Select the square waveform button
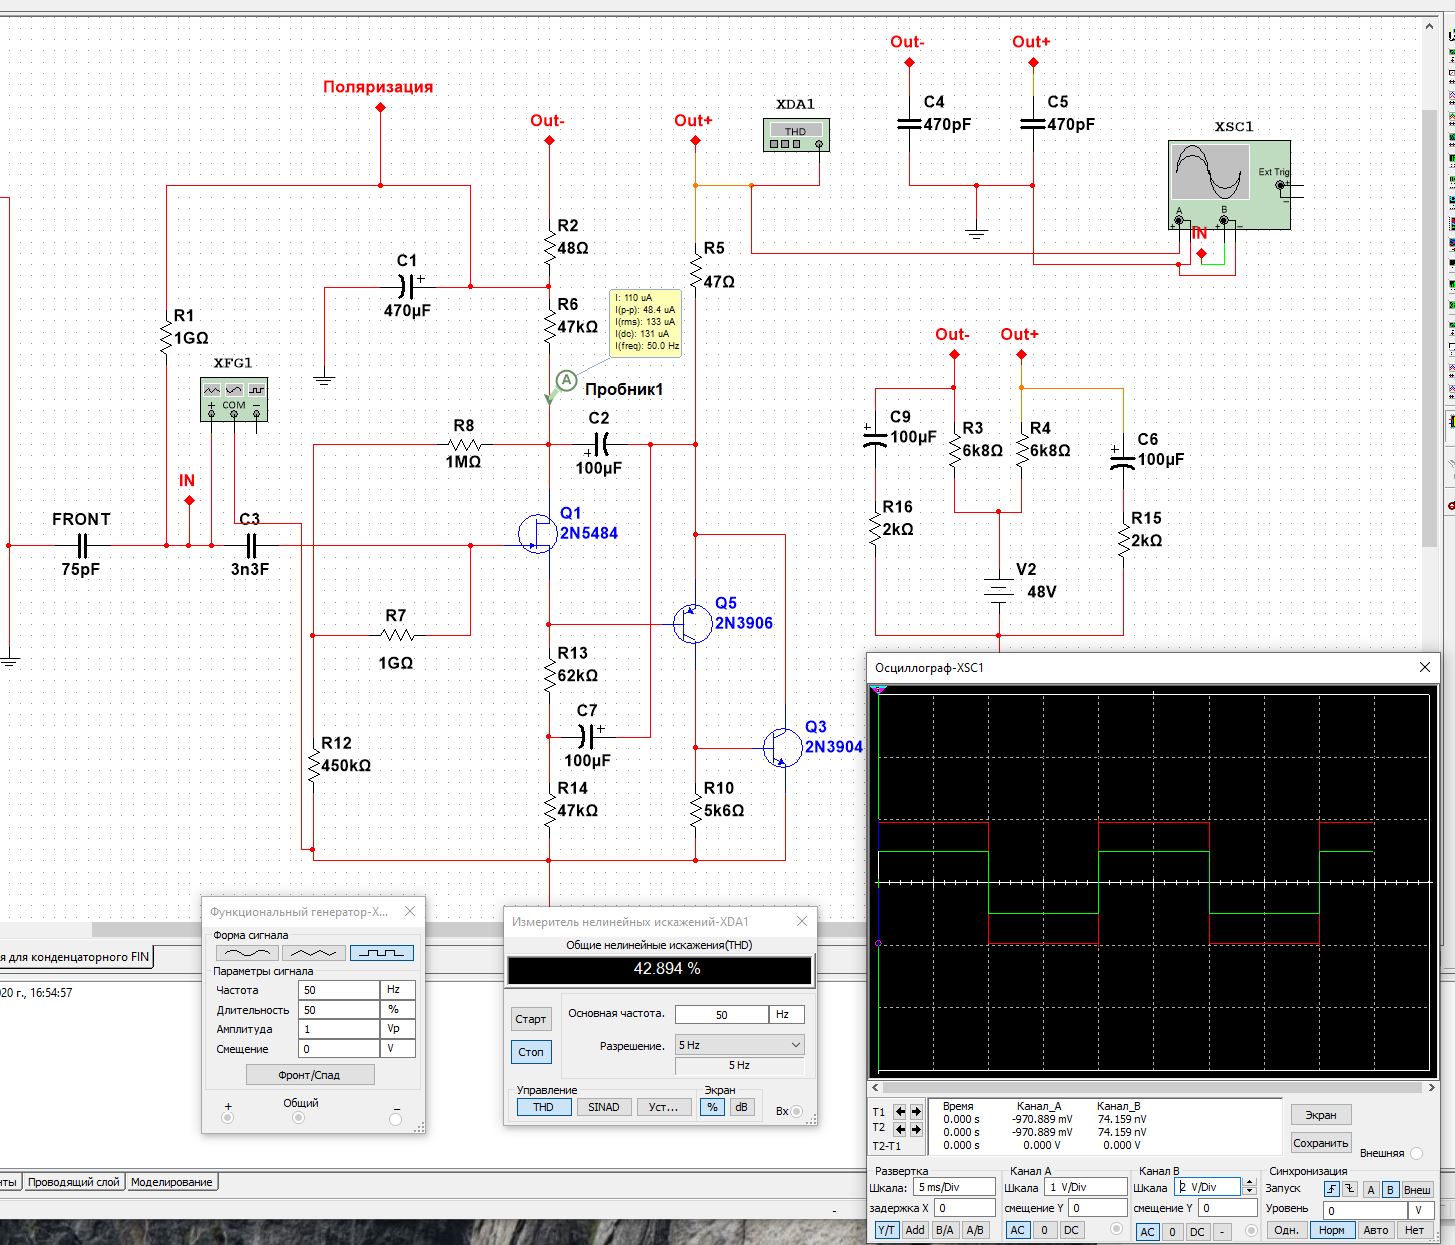 [x=381, y=953]
